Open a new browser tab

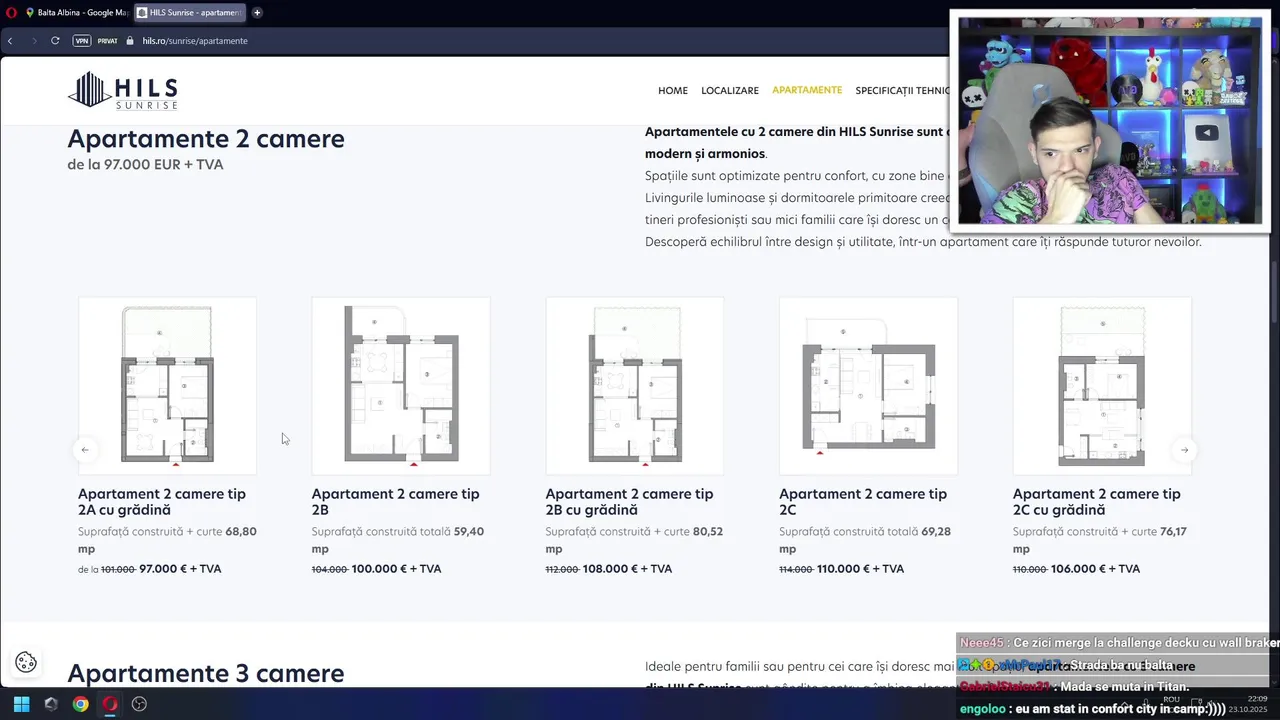[x=257, y=13]
